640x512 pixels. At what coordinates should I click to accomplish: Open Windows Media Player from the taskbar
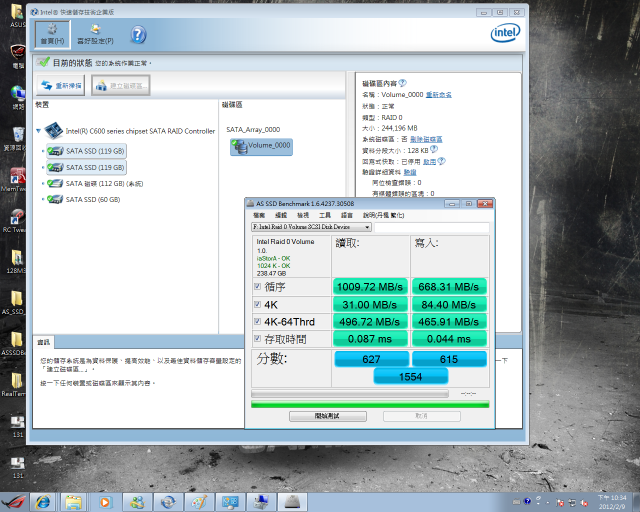pyautogui.click(x=105, y=500)
